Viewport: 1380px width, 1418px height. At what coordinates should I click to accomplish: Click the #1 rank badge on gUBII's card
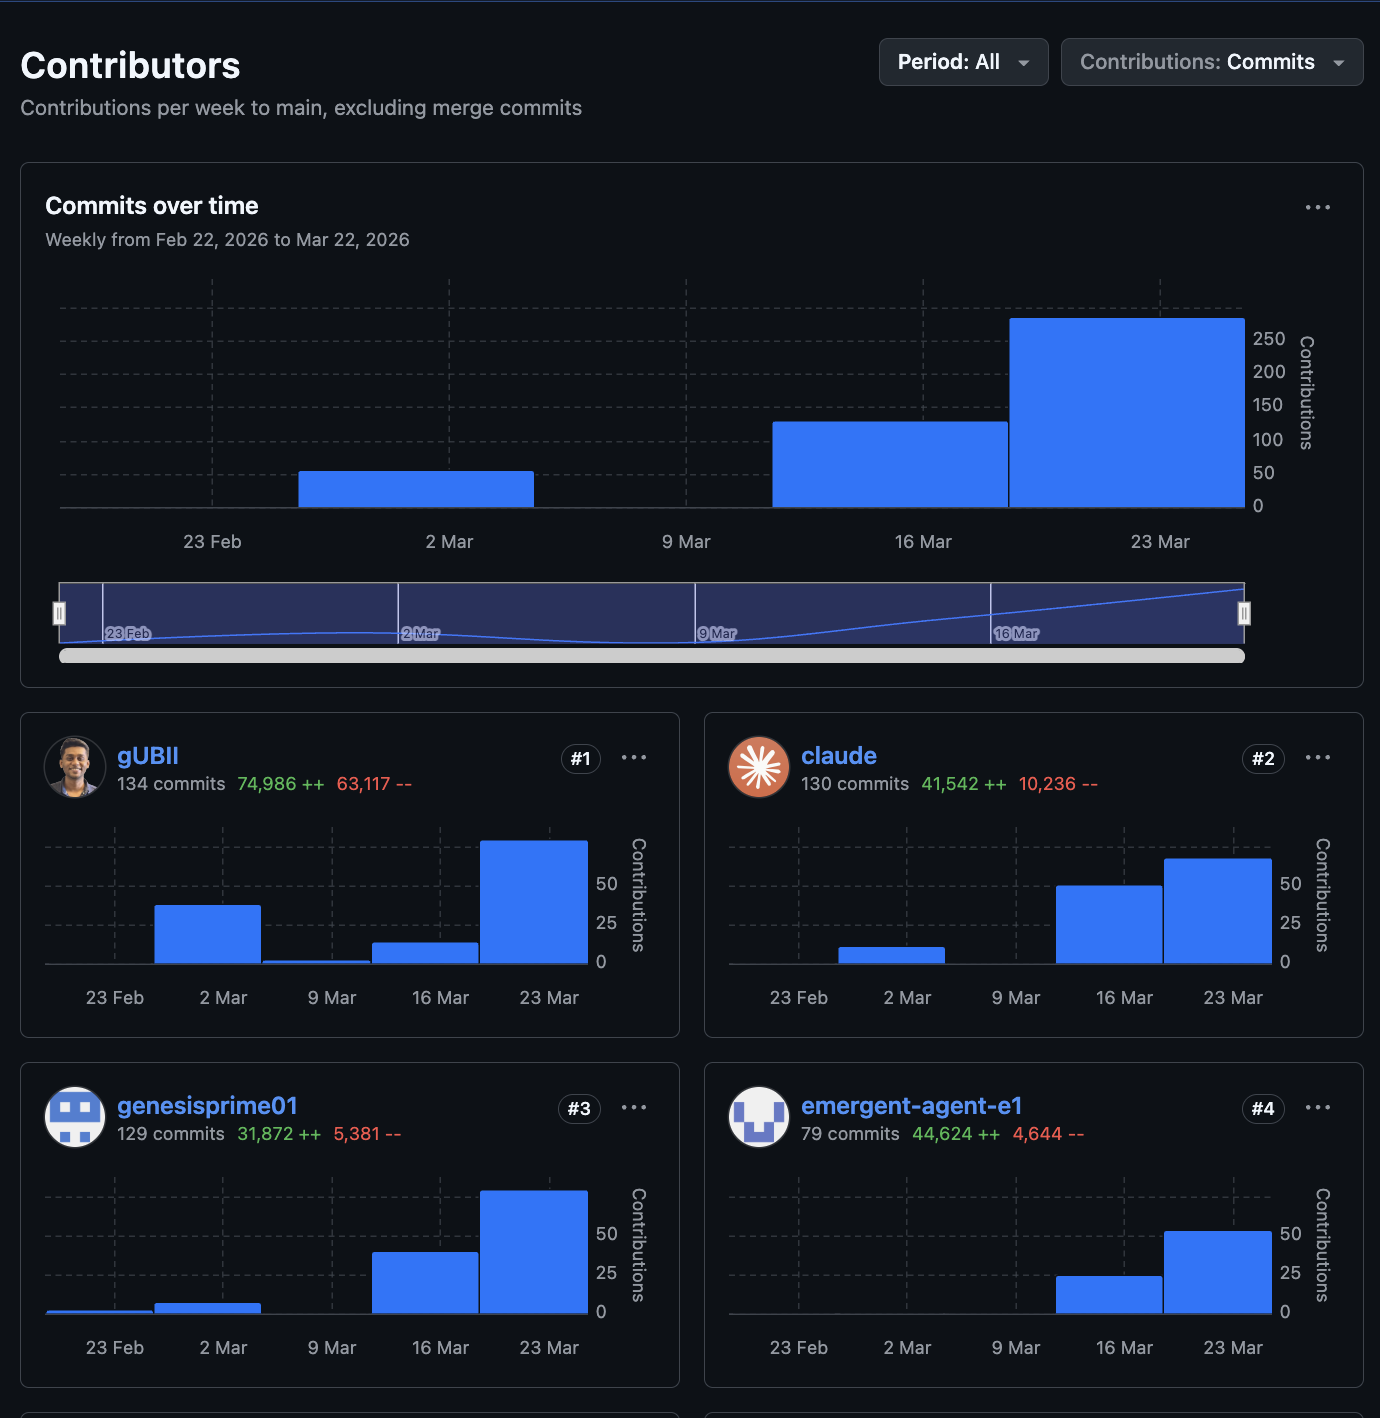point(580,759)
